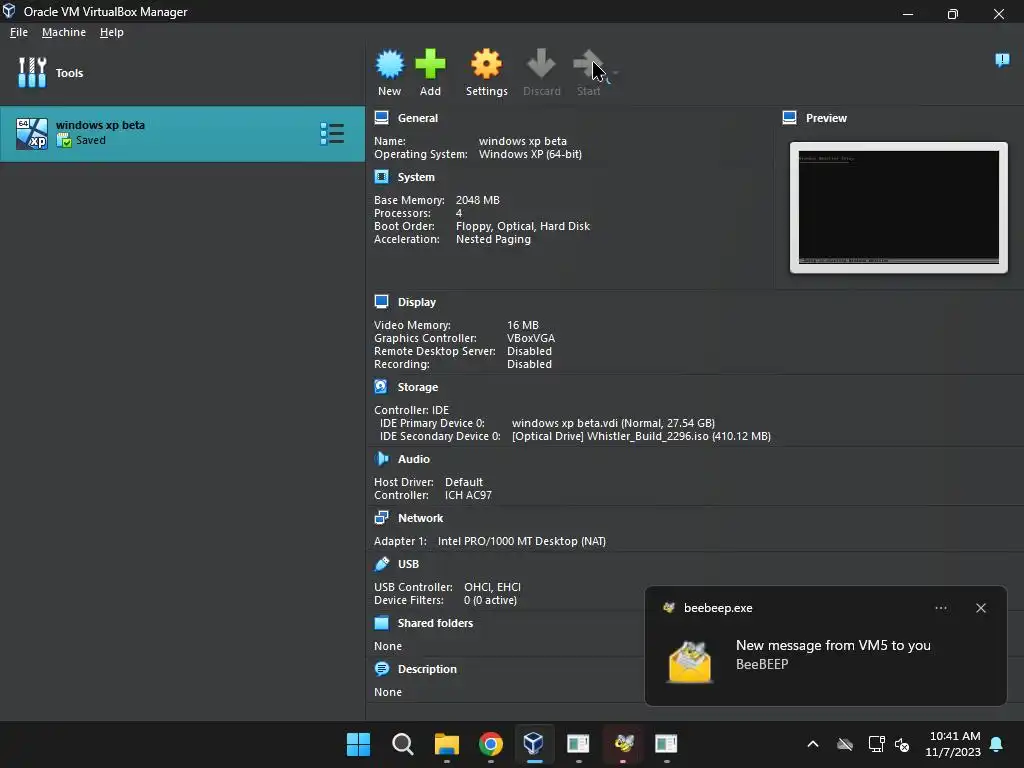Open beebeep notification options (three dots)
The height and width of the screenshot is (768, 1024).
[x=940, y=608]
